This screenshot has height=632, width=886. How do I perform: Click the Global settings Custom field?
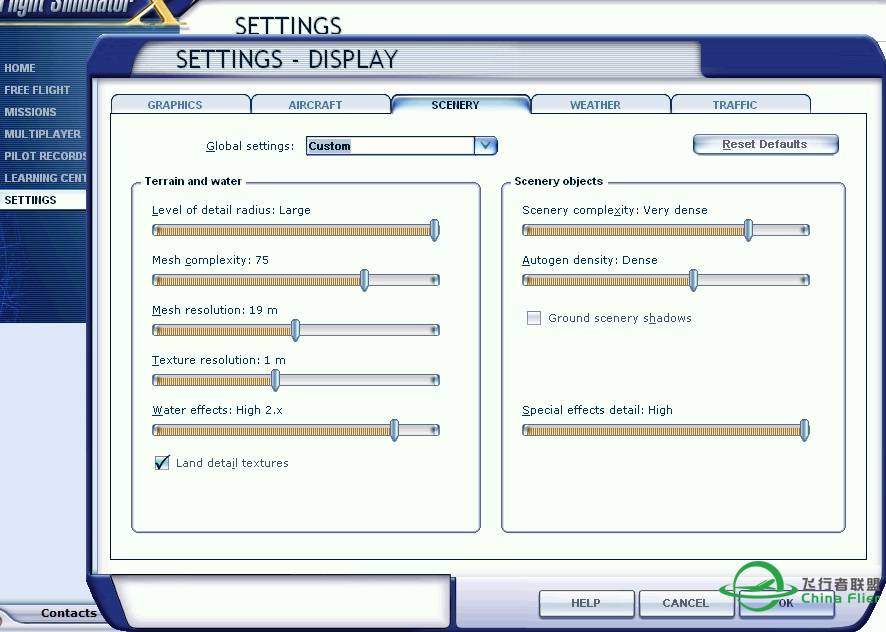pos(390,146)
